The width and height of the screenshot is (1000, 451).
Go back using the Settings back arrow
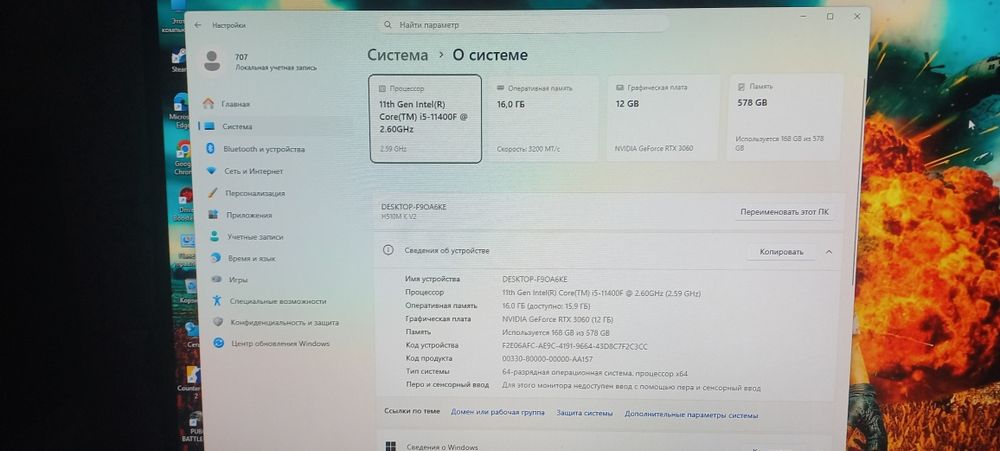(x=198, y=25)
